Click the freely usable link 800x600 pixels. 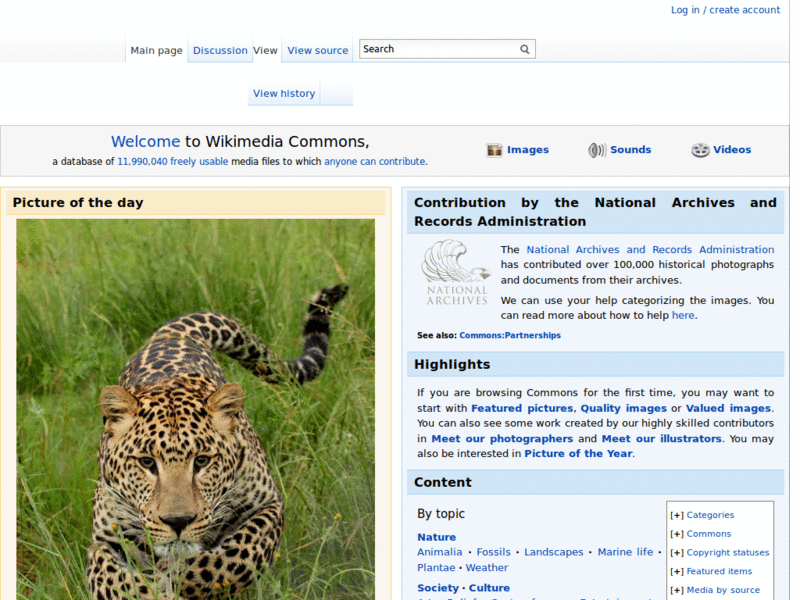pos(199,161)
